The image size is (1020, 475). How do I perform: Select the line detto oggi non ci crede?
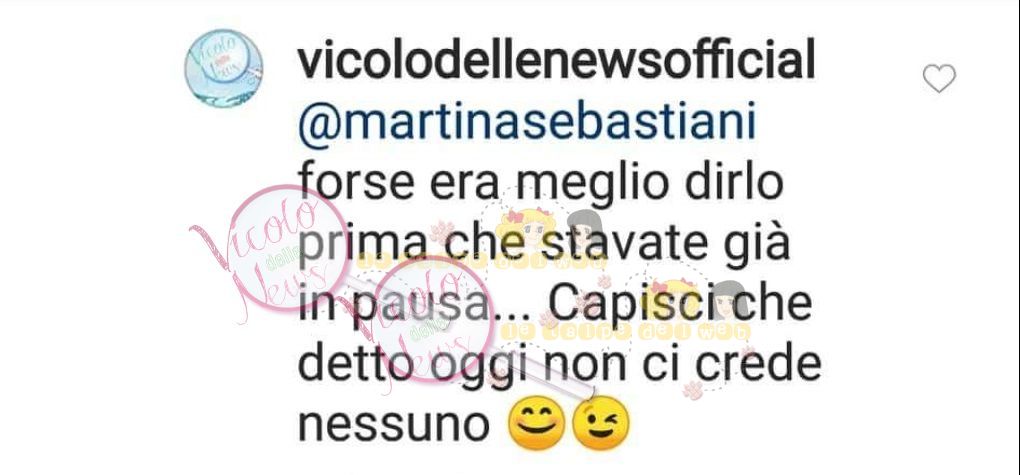[x=559, y=366]
